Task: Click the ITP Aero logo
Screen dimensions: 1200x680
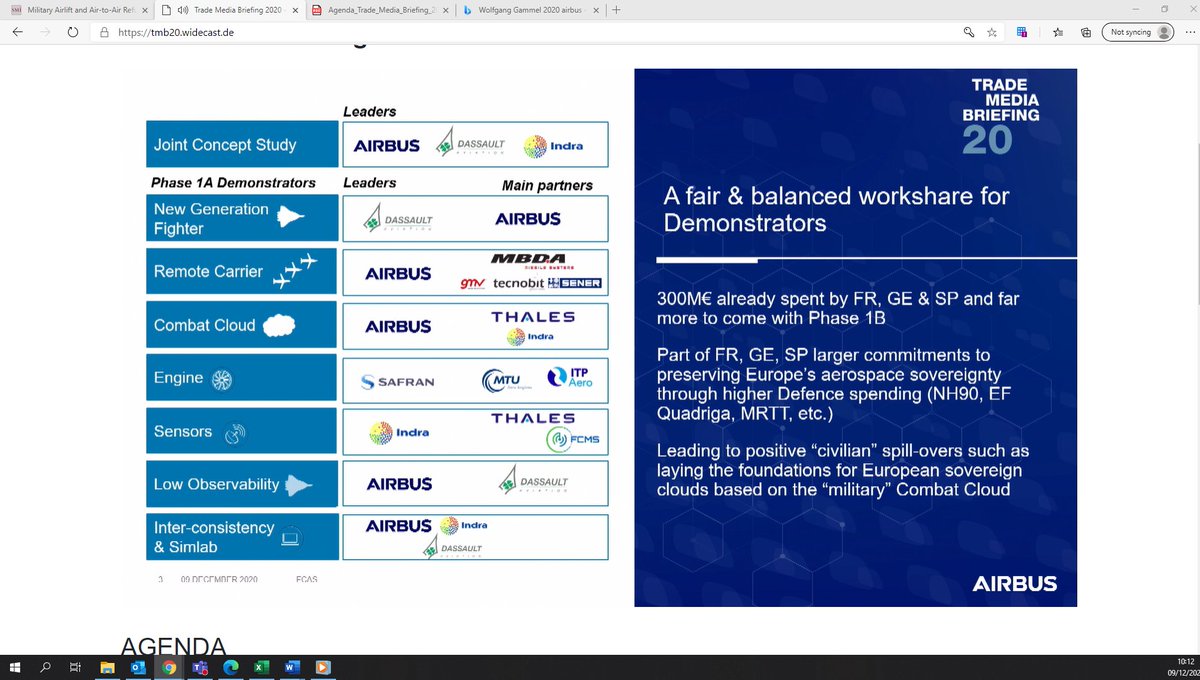Action: (x=571, y=377)
